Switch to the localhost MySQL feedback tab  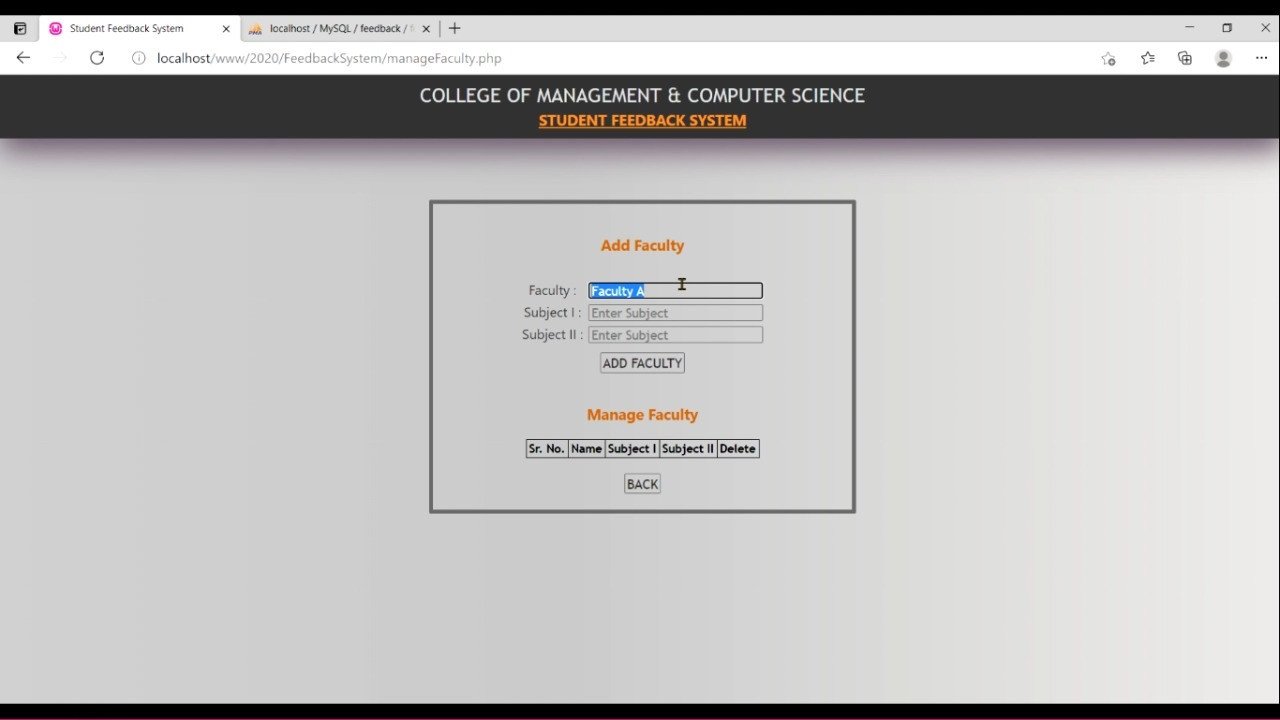[335, 28]
